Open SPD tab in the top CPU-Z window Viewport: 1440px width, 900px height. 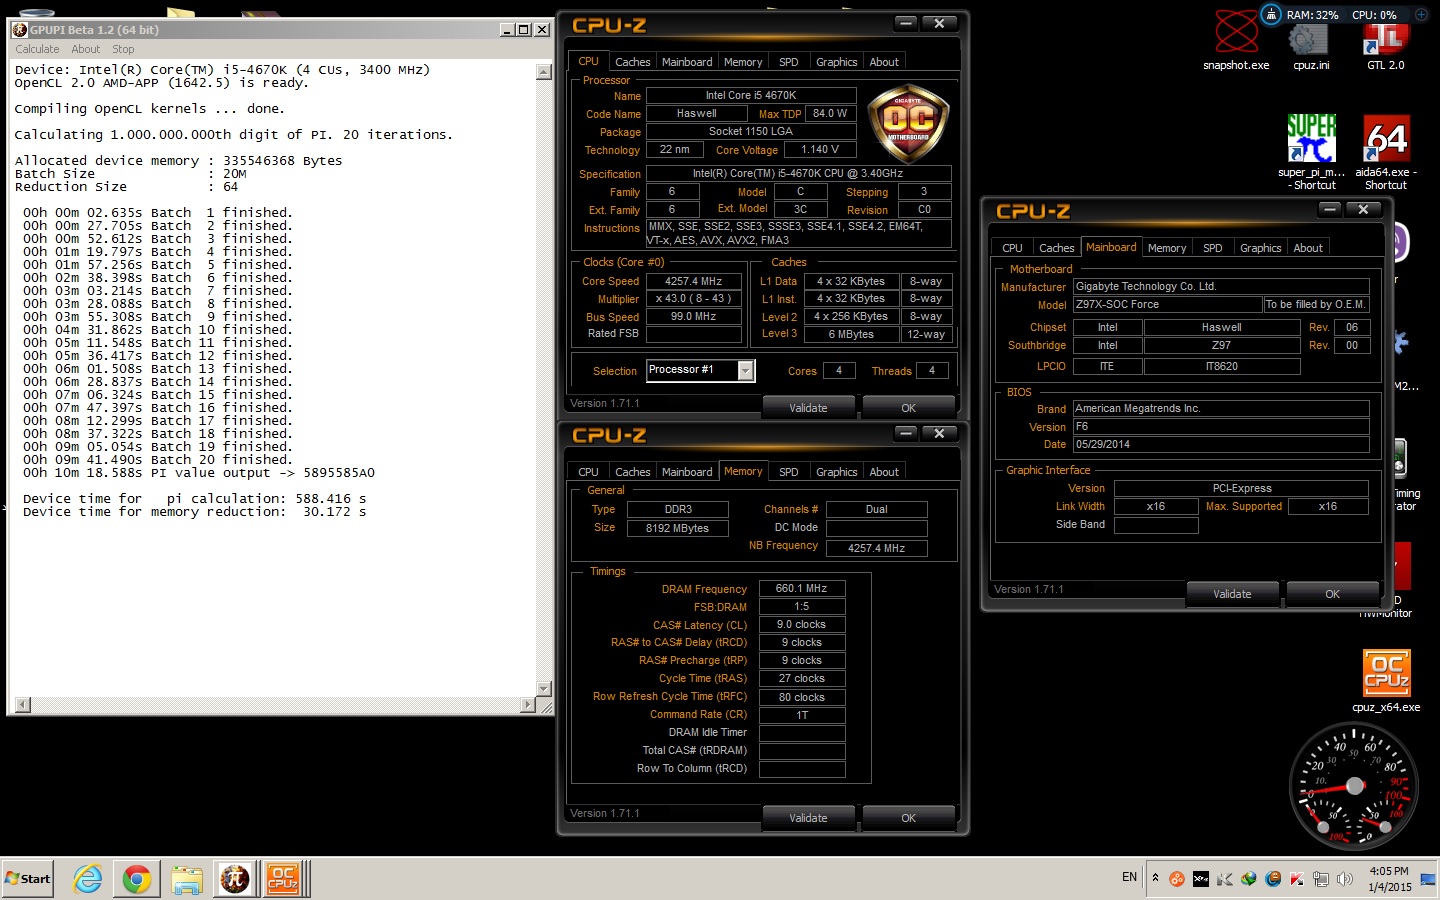[x=789, y=62]
